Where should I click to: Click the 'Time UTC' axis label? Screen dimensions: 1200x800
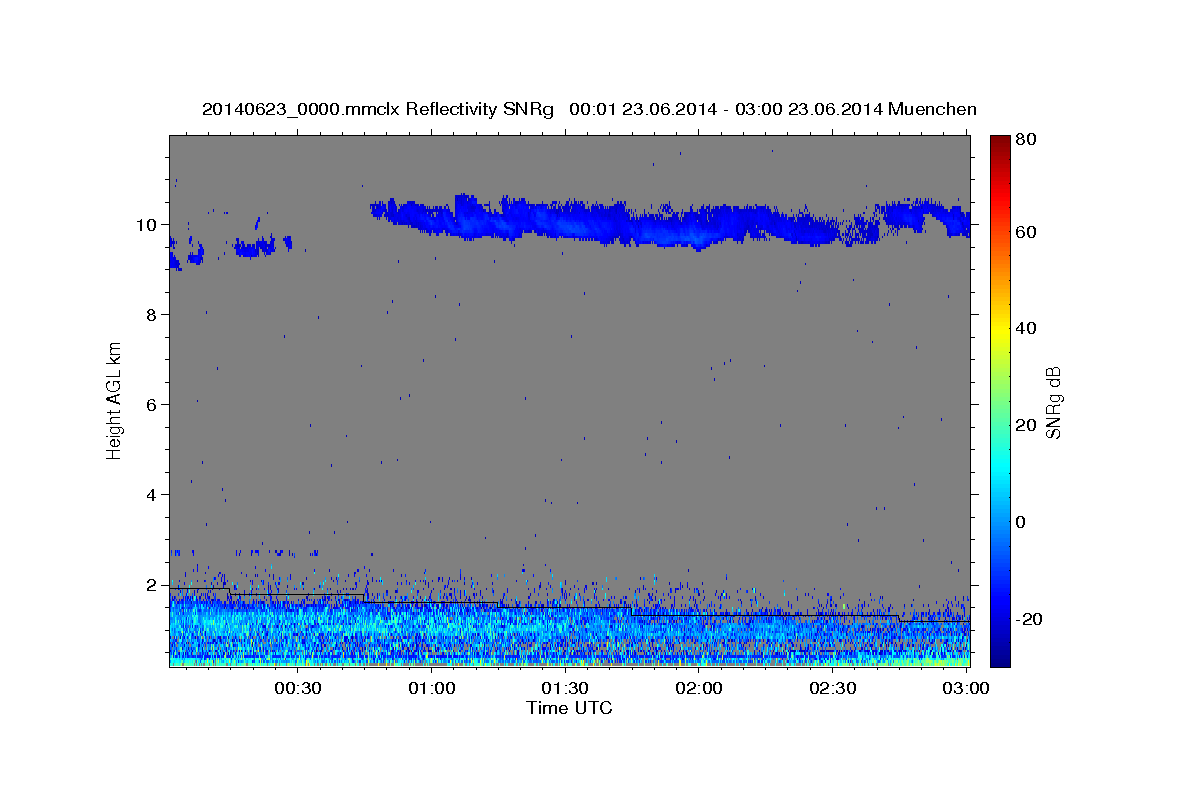click(x=569, y=708)
